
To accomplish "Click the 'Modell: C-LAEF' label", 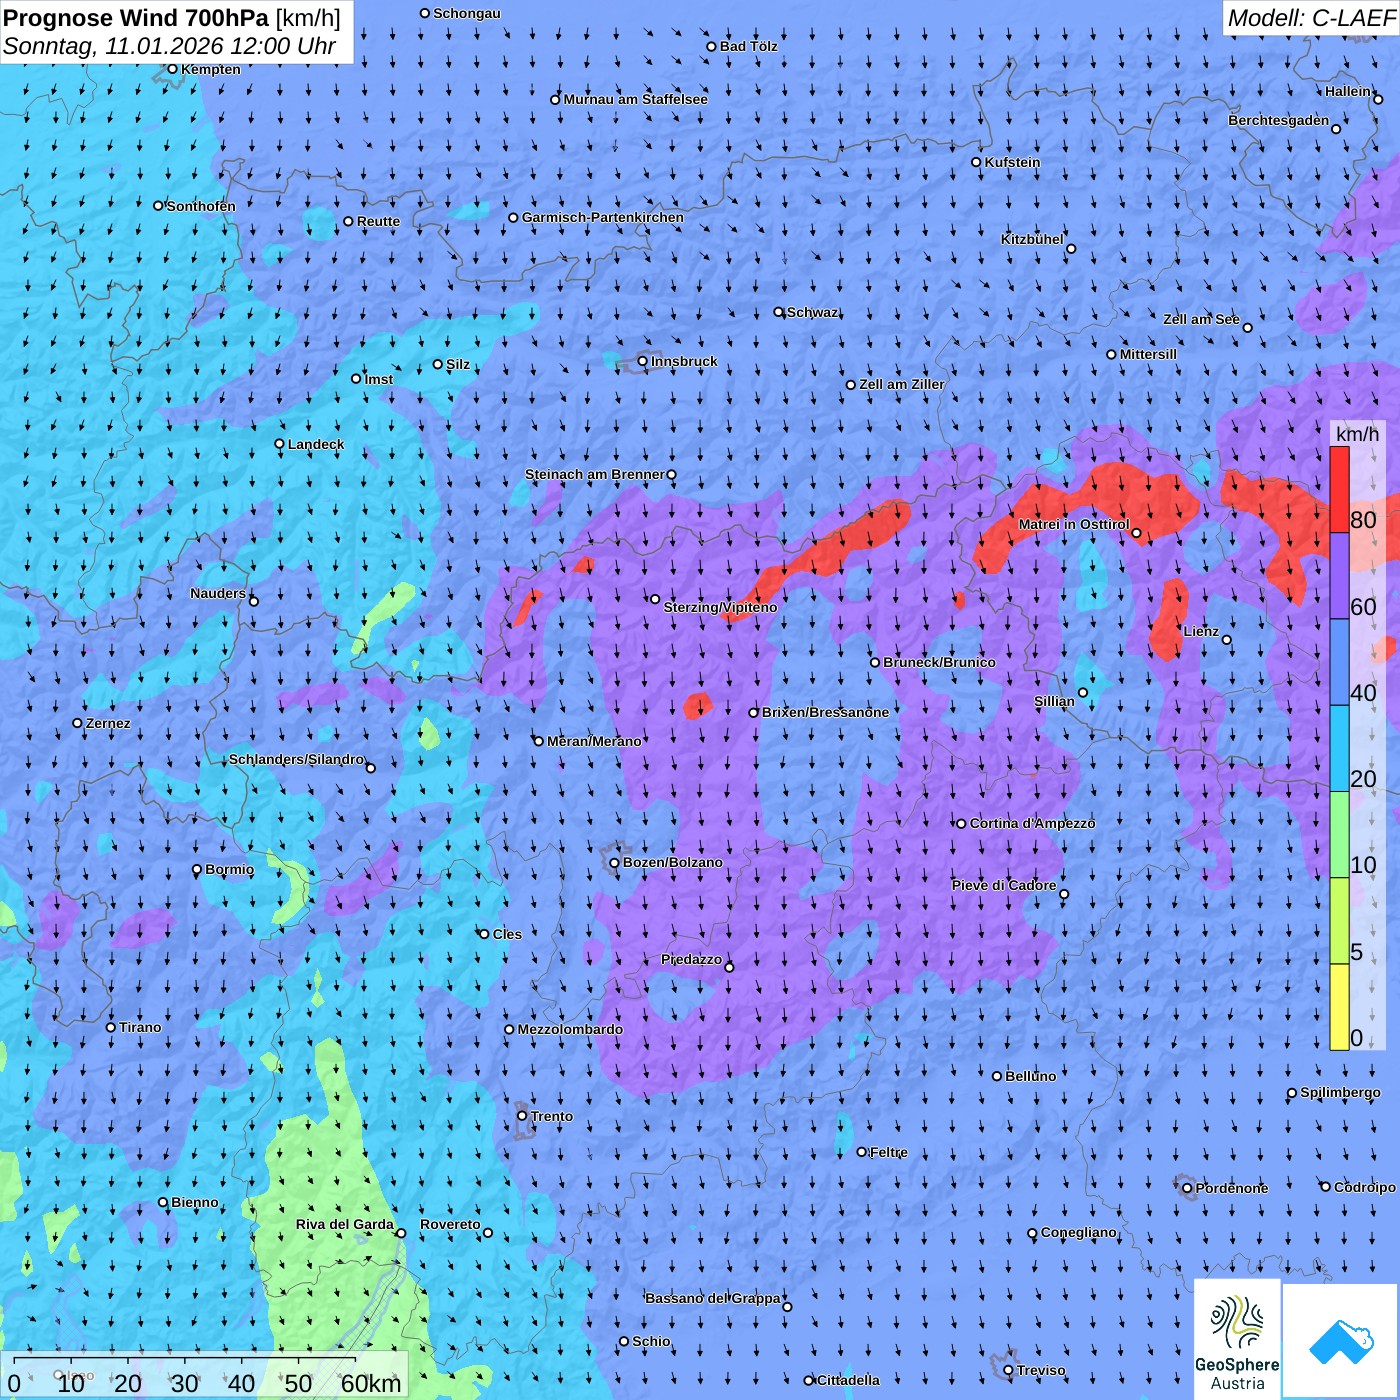I will tap(1311, 18).
